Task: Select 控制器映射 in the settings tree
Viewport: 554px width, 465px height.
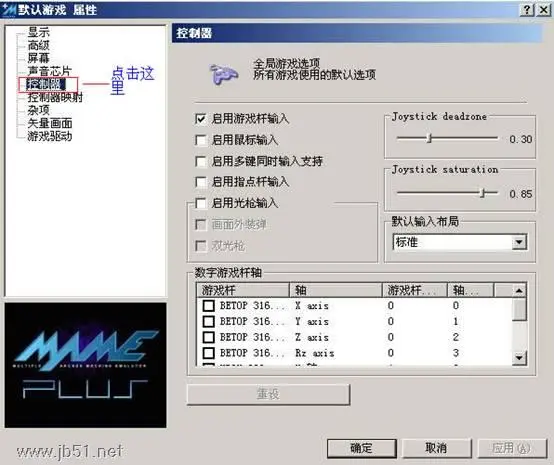Action: [55, 97]
